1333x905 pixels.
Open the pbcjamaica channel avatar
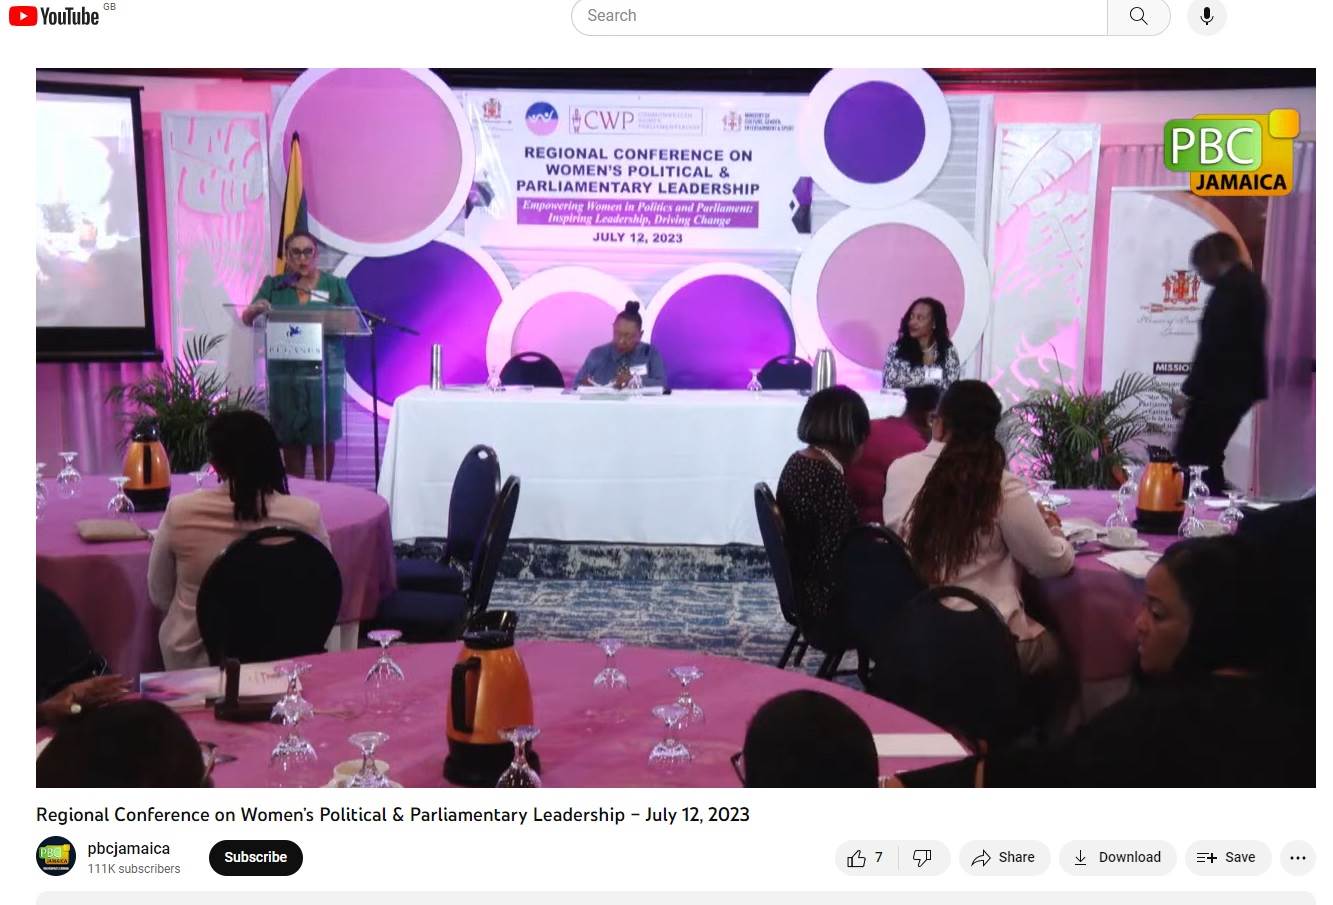(x=56, y=857)
